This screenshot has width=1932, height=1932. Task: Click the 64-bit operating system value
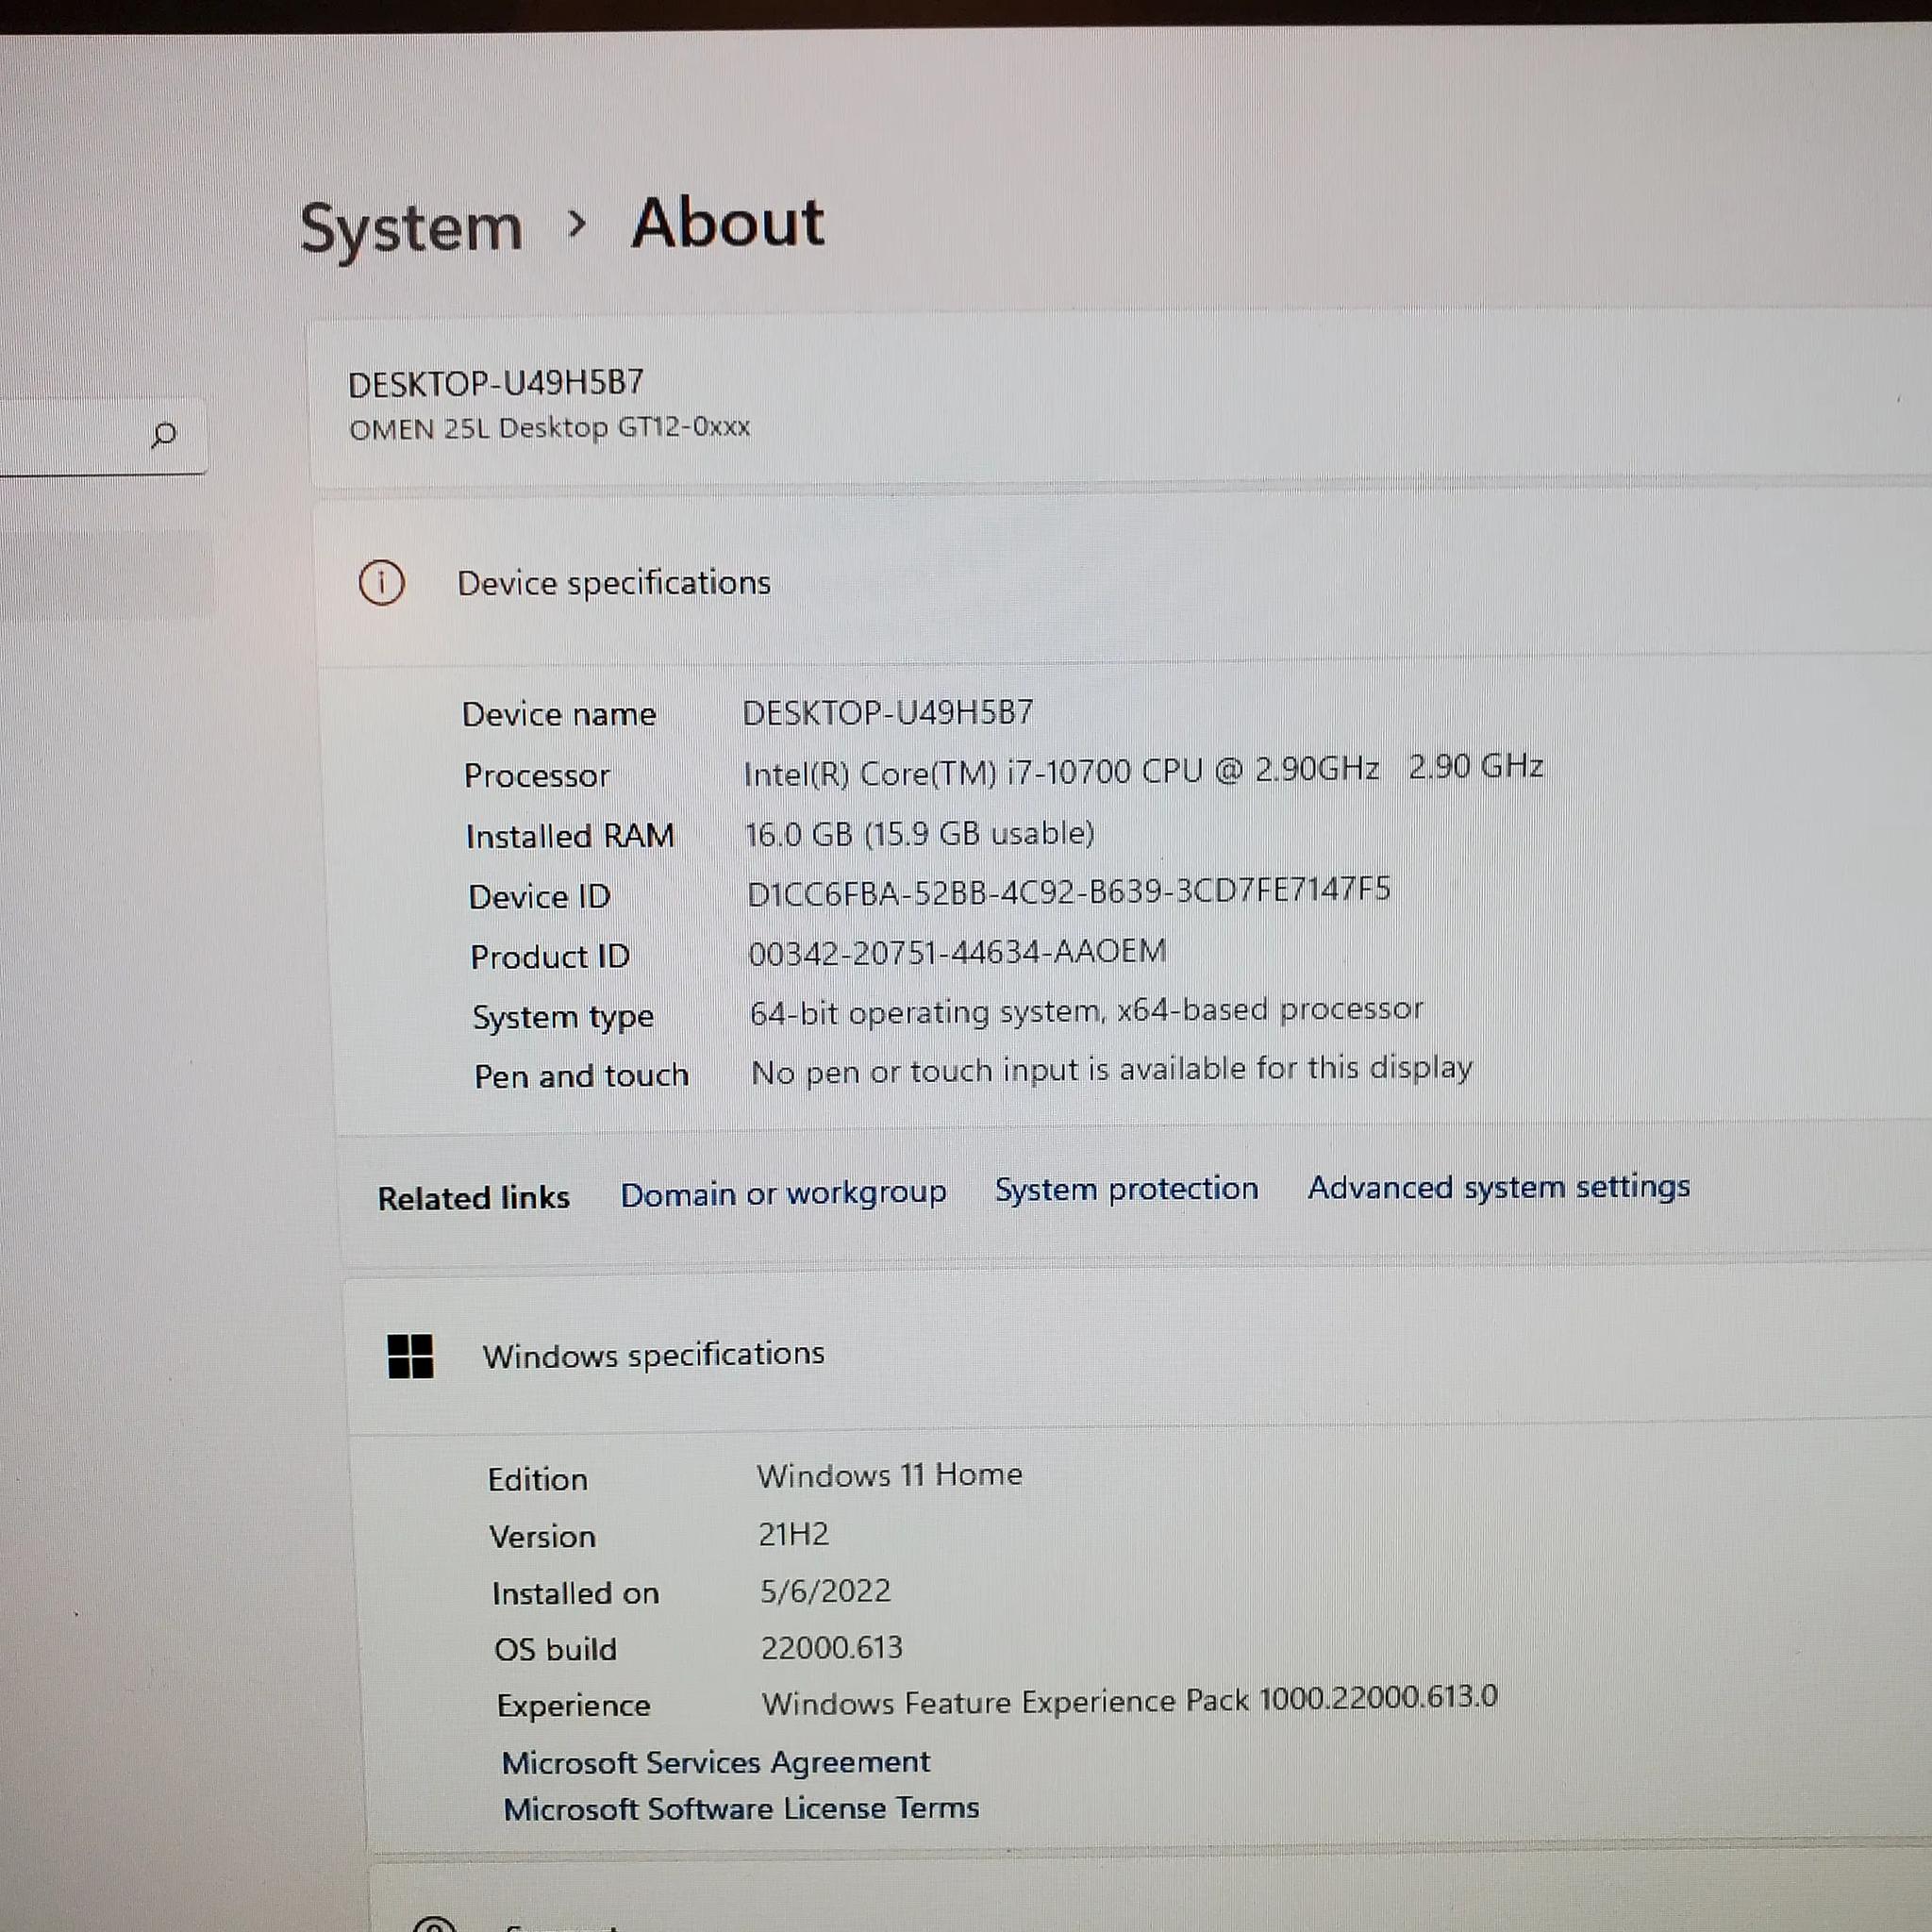1086,1012
